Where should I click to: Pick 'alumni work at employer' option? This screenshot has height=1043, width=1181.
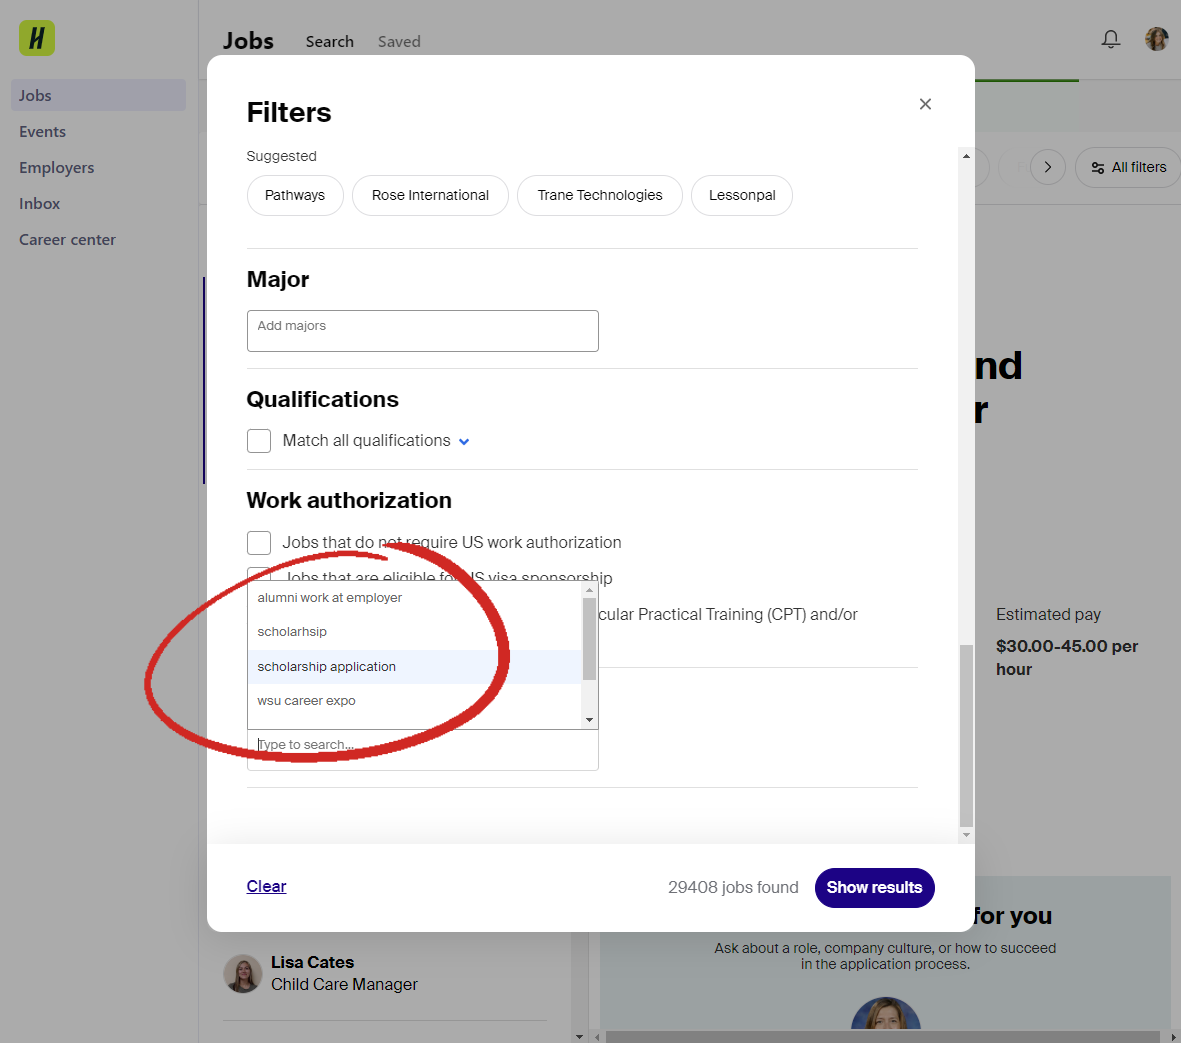[x=330, y=598]
